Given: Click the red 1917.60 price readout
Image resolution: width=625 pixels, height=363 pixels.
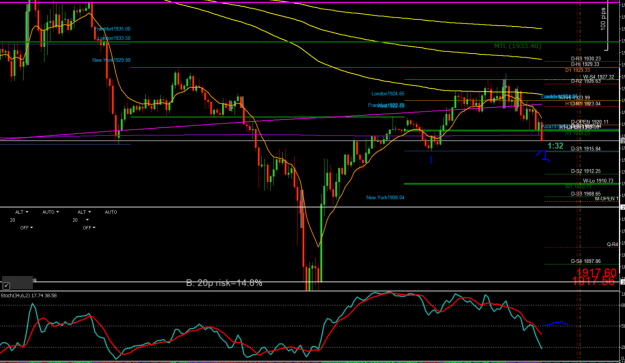Looking at the screenshot, I should point(596,273).
